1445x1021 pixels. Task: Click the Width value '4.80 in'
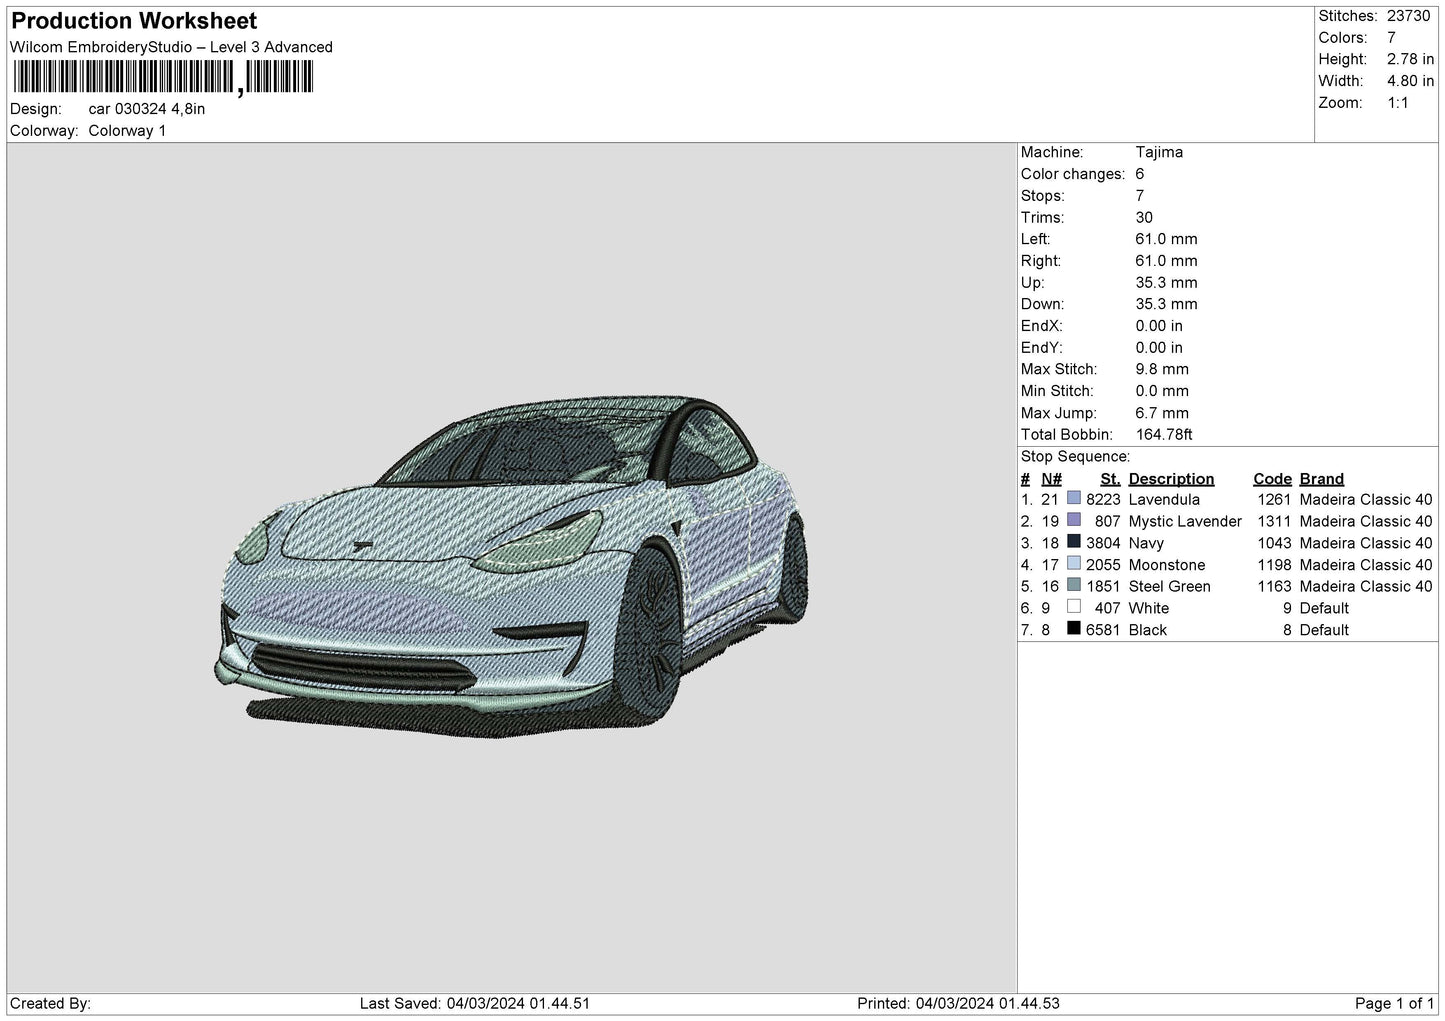pyautogui.click(x=1410, y=81)
